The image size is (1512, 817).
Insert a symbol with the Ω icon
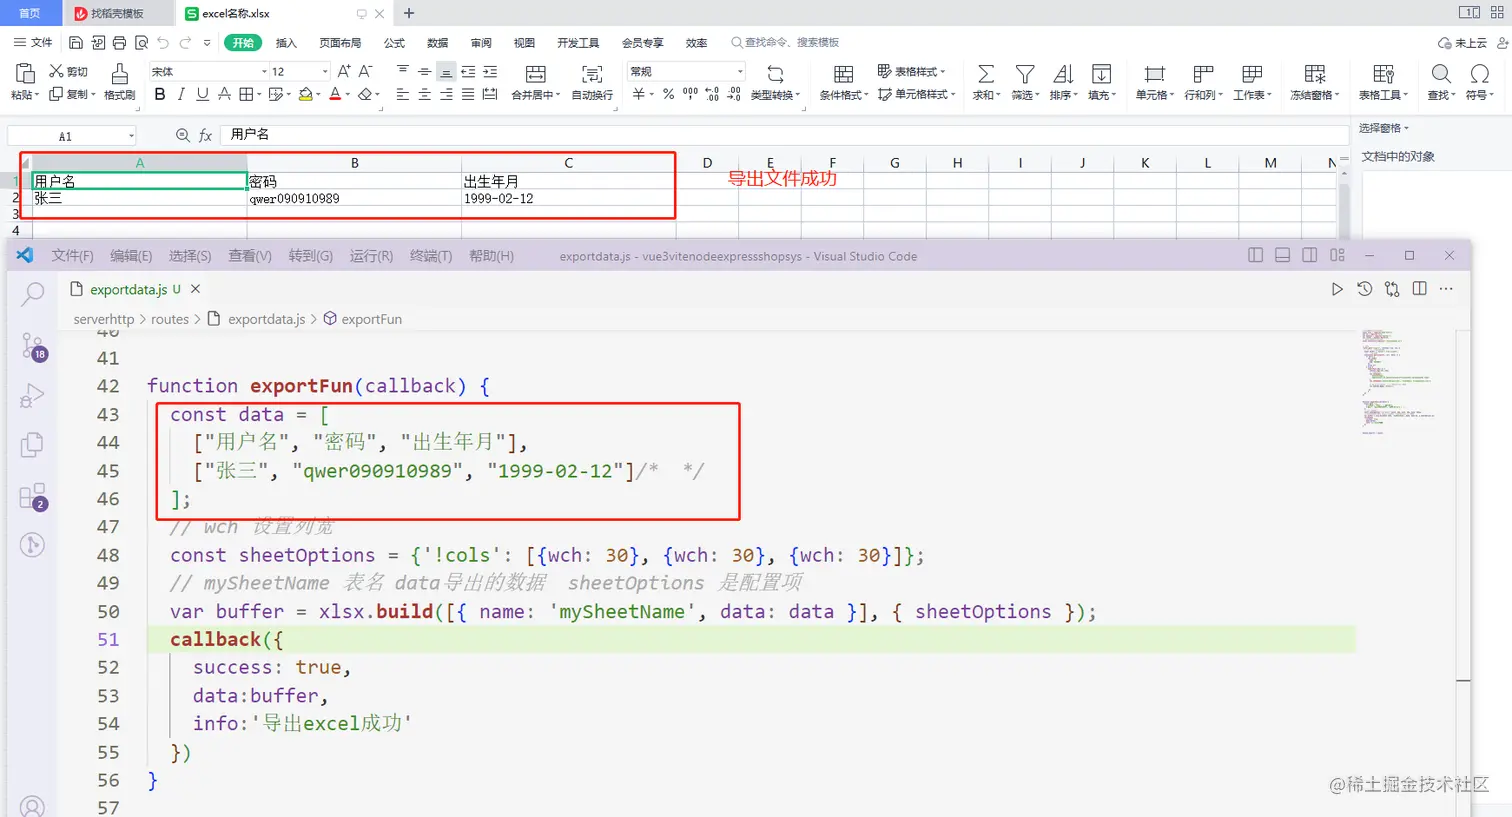1478,75
